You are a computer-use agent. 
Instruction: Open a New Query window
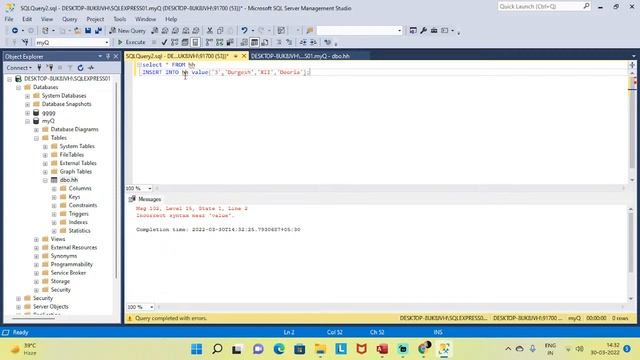[x=127, y=31]
